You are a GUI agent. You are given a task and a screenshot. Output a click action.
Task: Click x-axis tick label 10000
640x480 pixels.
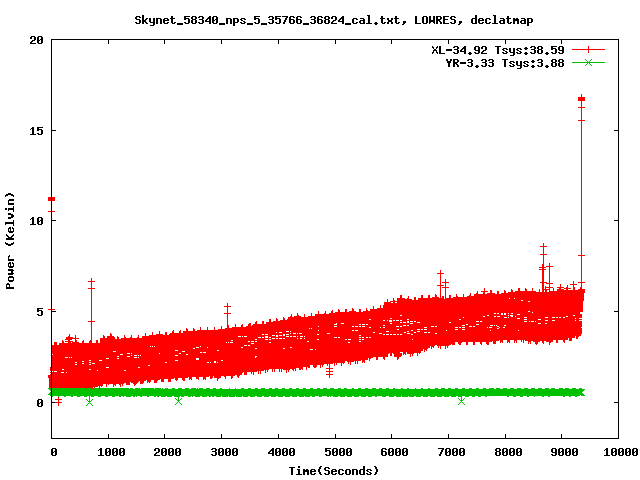(x=620, y=452)
